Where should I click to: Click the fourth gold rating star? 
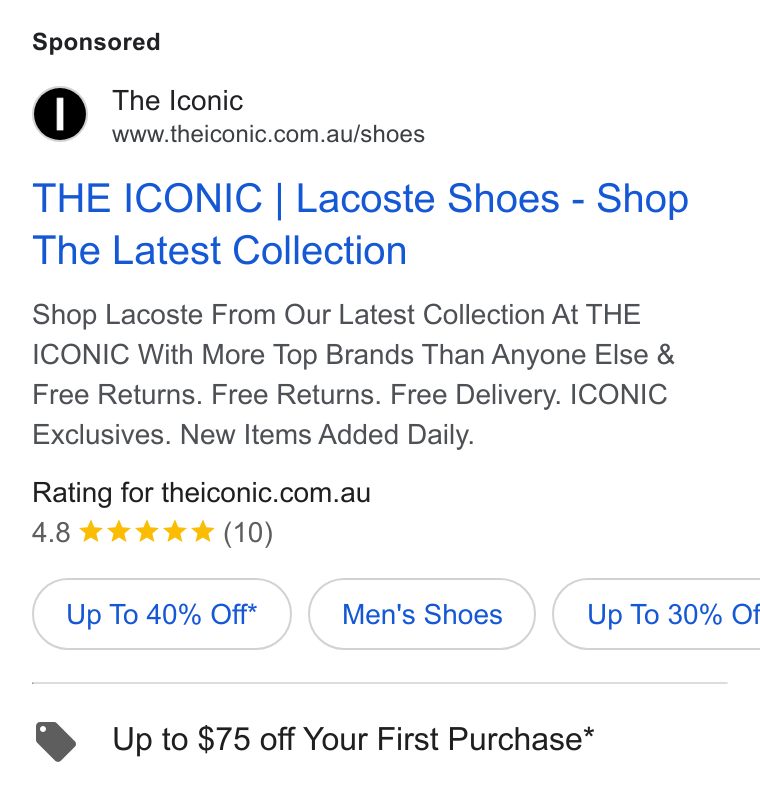tap(175, 531)
